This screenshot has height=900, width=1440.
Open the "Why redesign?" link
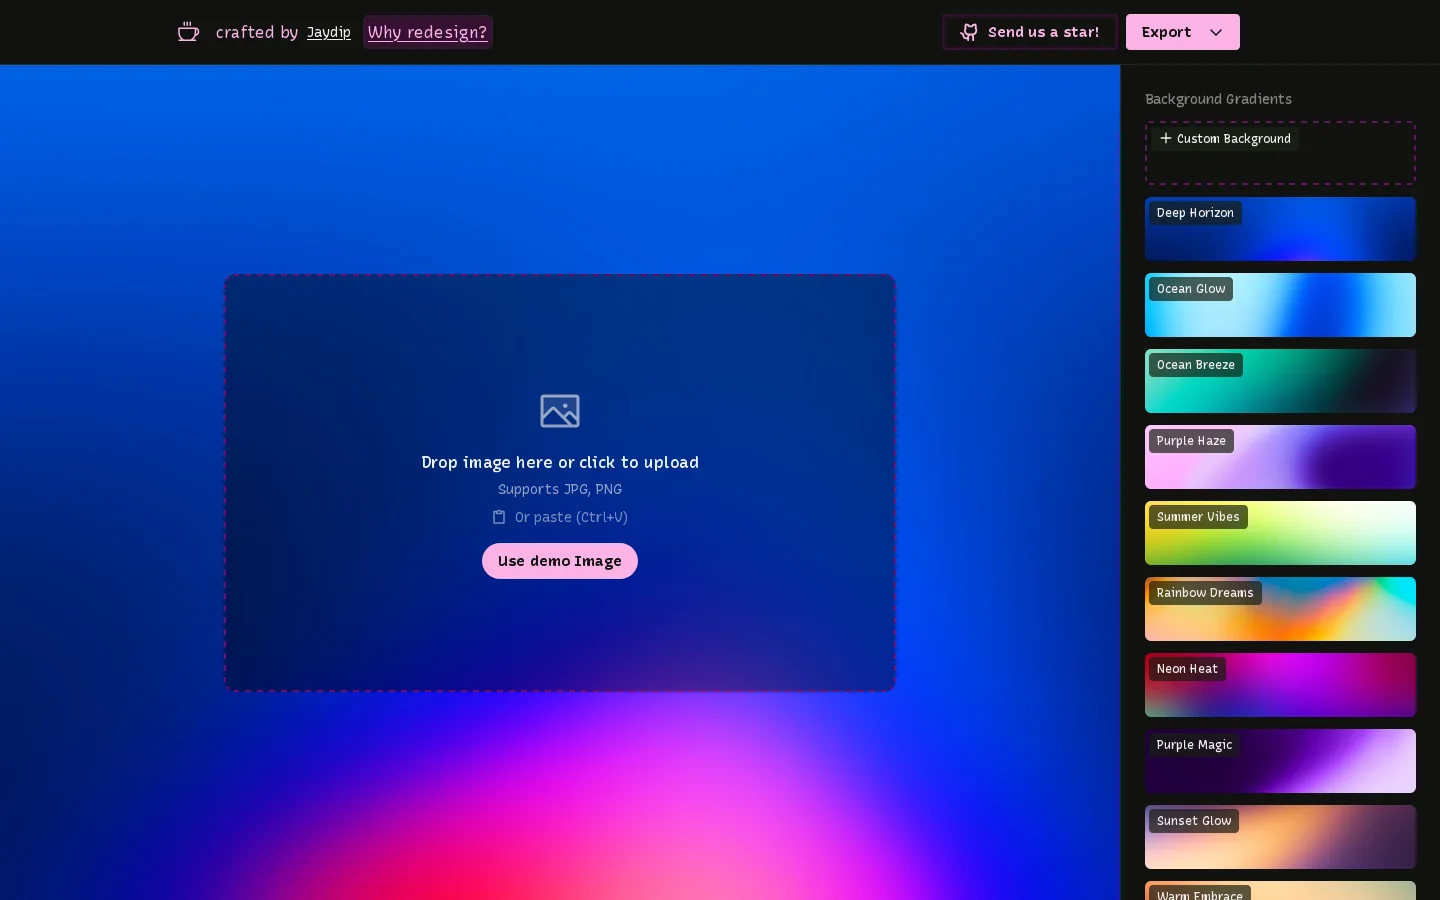[428, 32]
